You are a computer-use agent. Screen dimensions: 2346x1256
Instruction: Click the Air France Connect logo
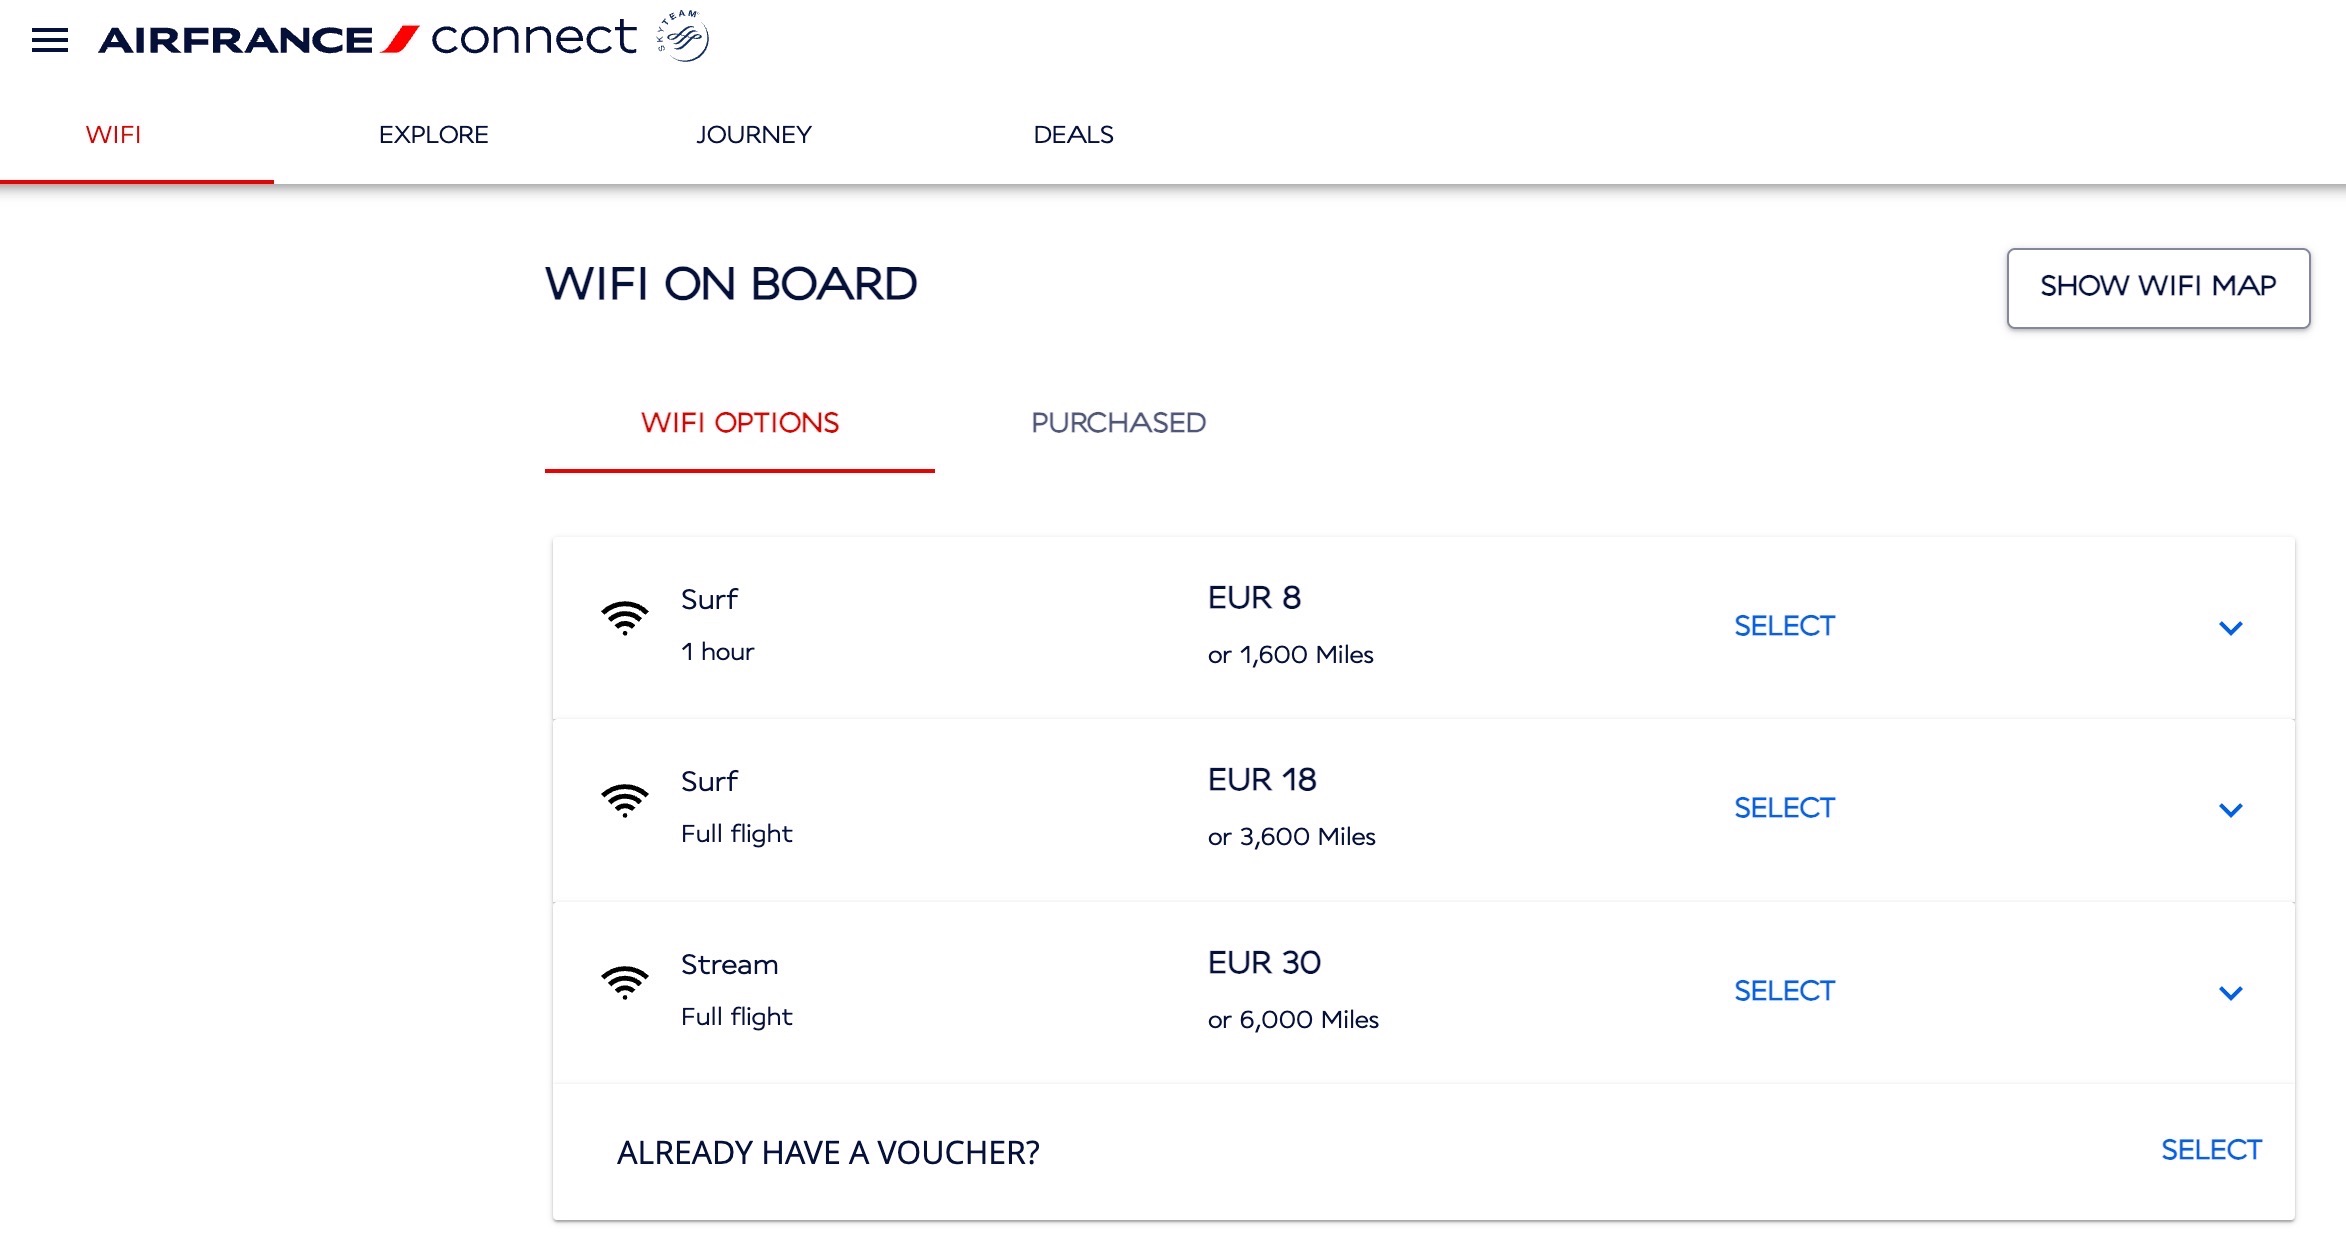click(x=360, y=38)
